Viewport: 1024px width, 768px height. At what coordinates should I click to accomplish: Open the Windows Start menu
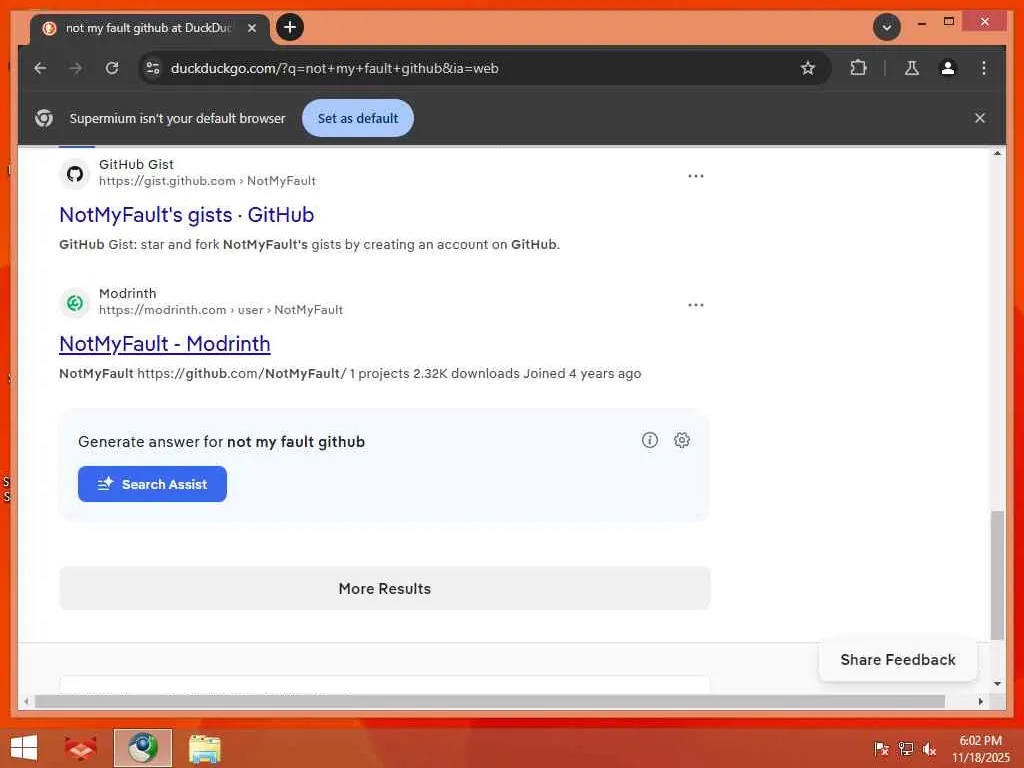point(24,748)
